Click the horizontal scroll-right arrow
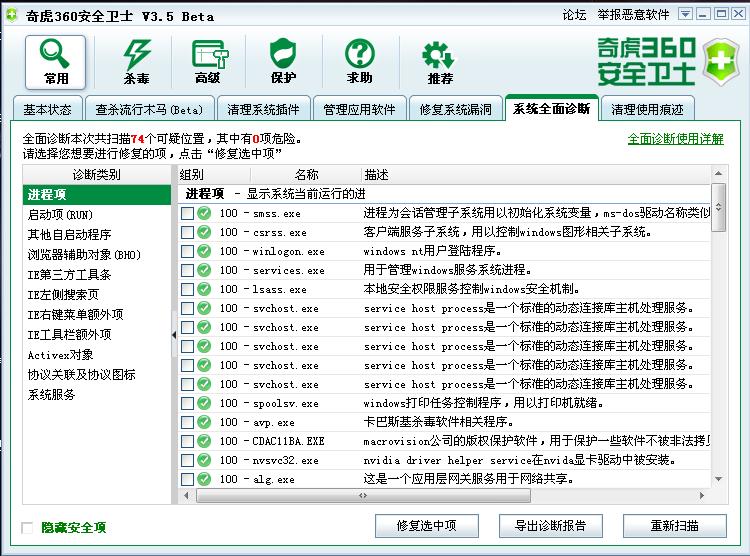 pos(701,495)
